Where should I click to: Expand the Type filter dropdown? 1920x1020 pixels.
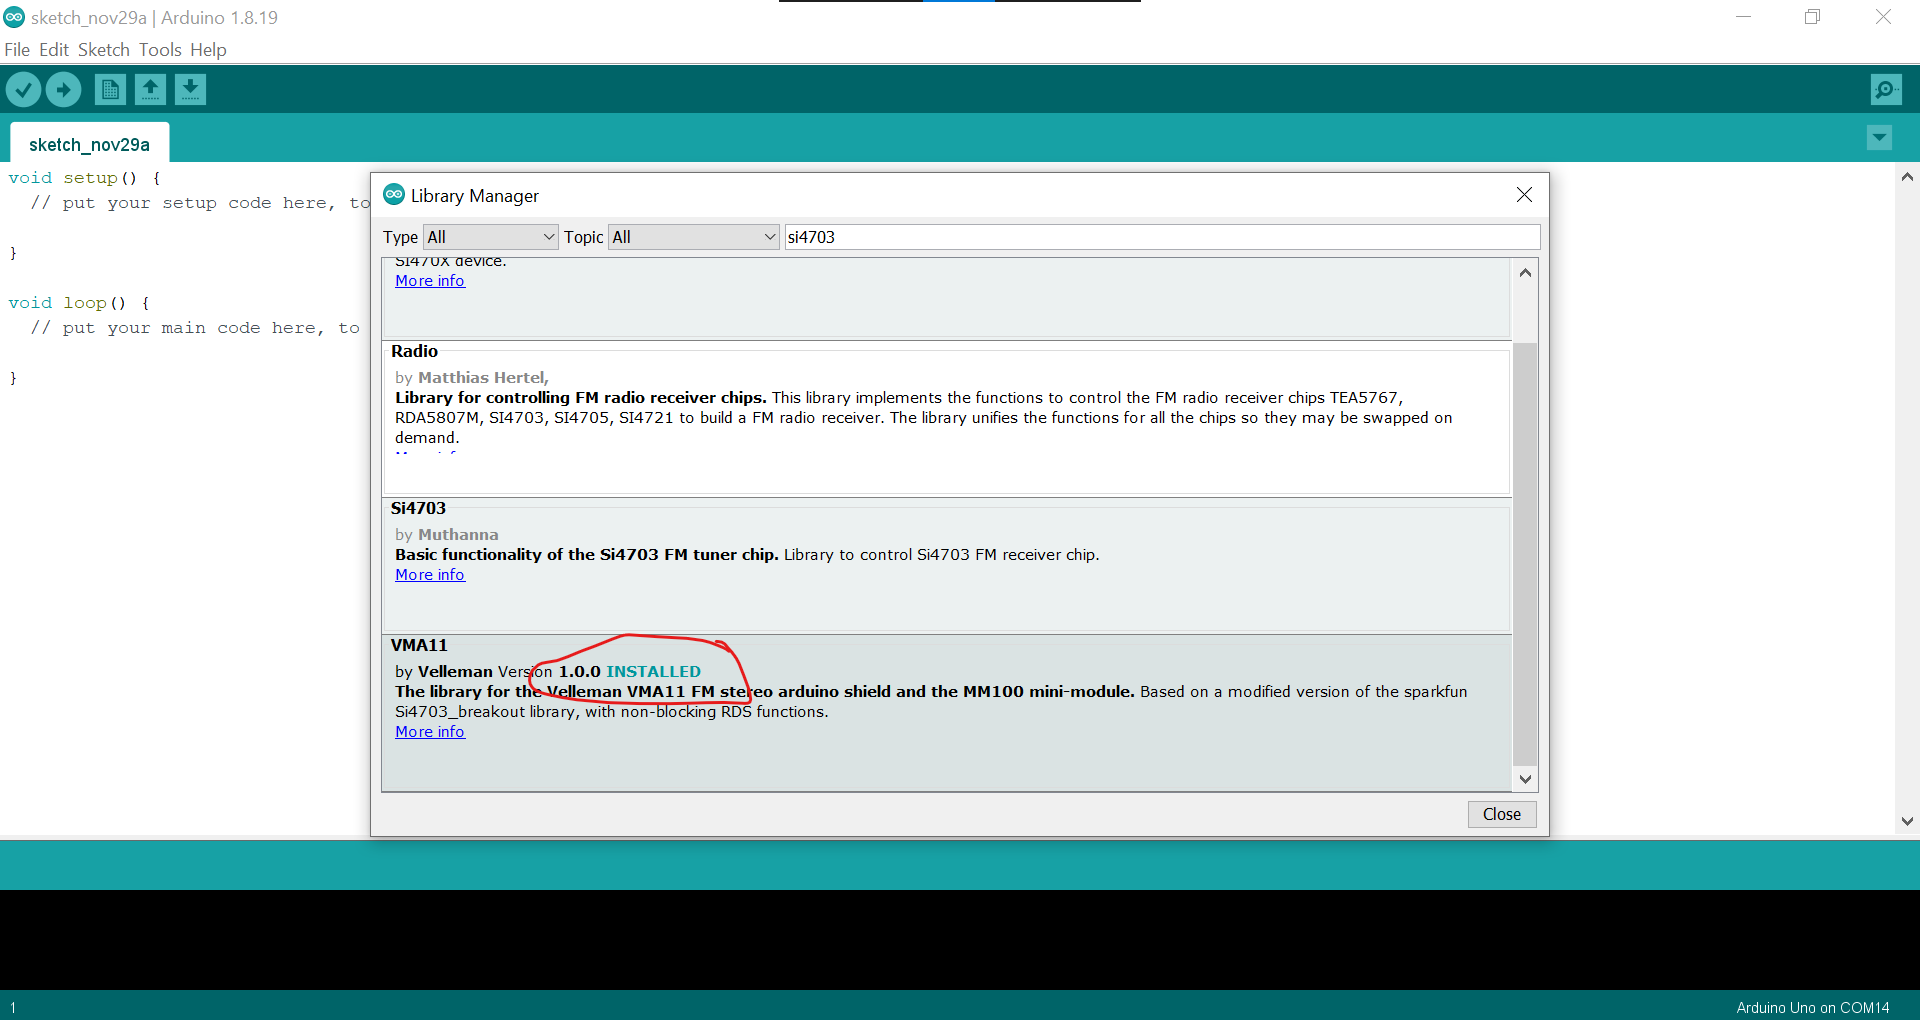coord(490,237)
